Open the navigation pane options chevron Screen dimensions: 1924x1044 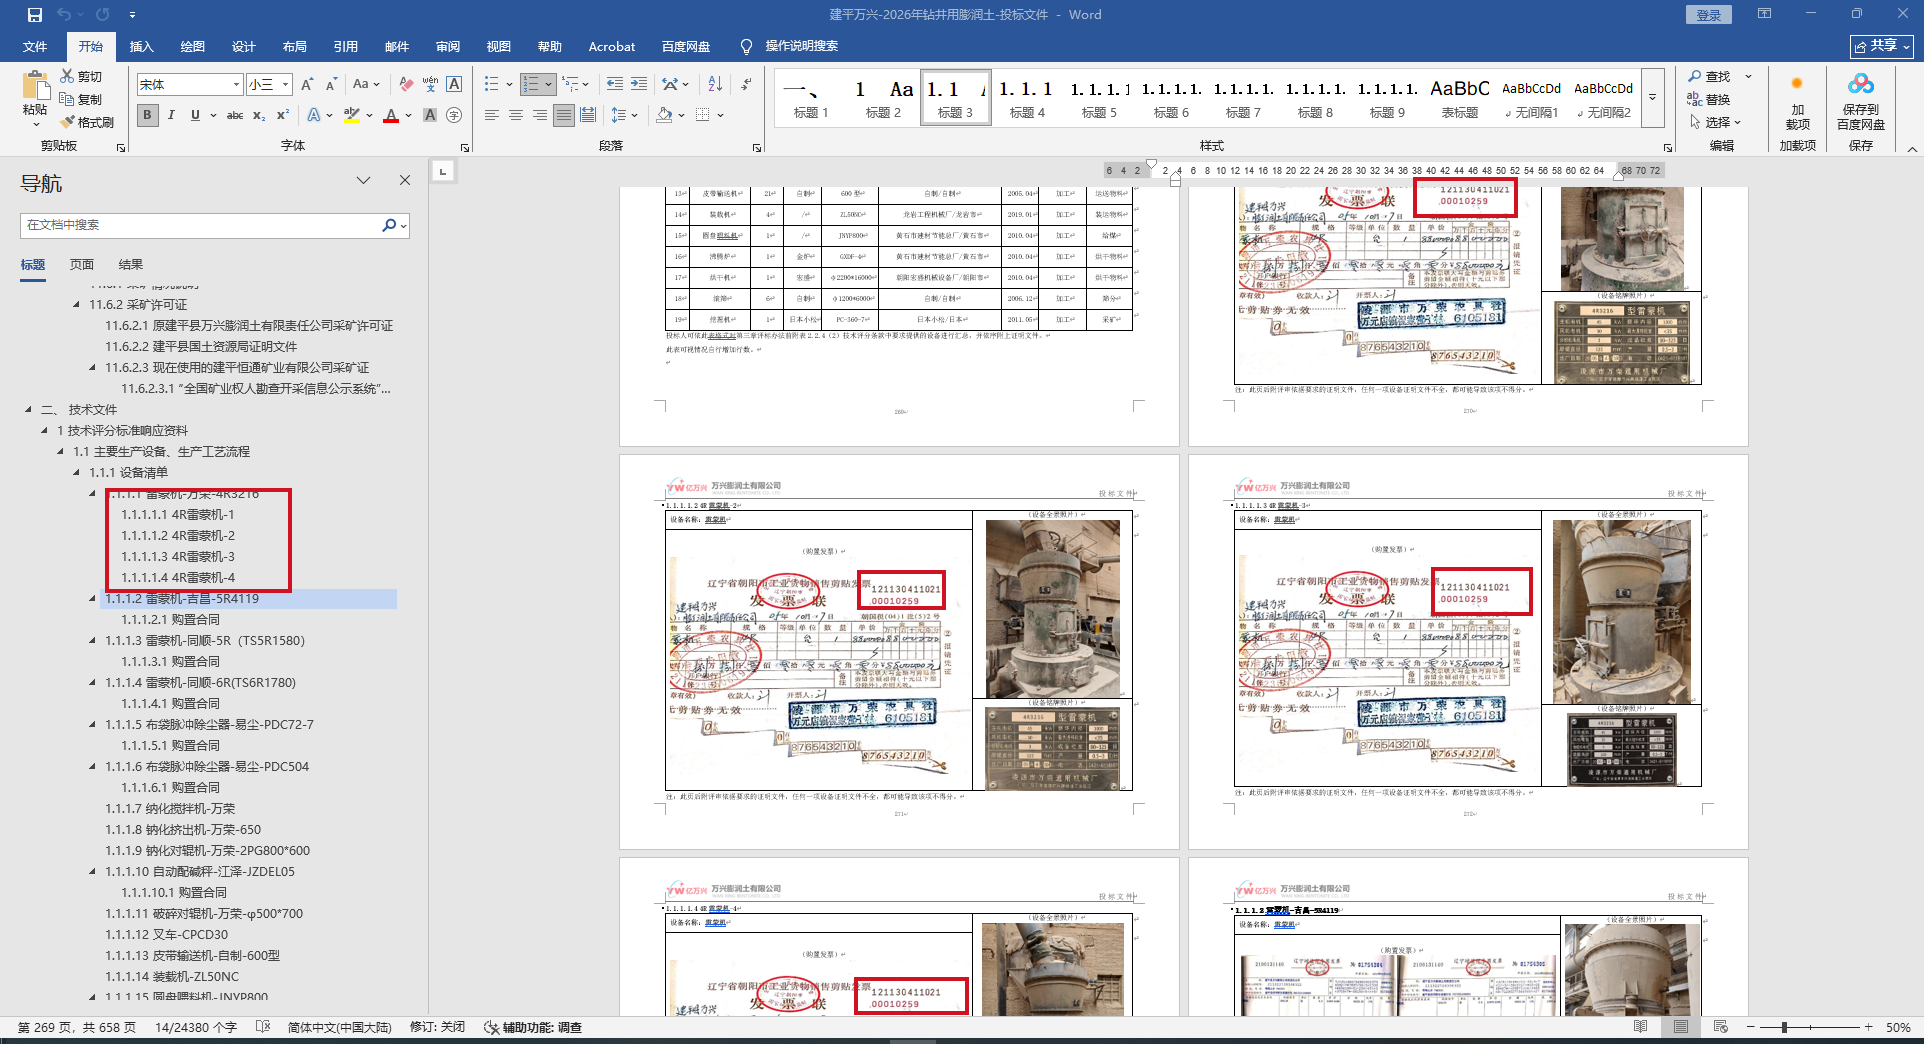tap(364, 180)
